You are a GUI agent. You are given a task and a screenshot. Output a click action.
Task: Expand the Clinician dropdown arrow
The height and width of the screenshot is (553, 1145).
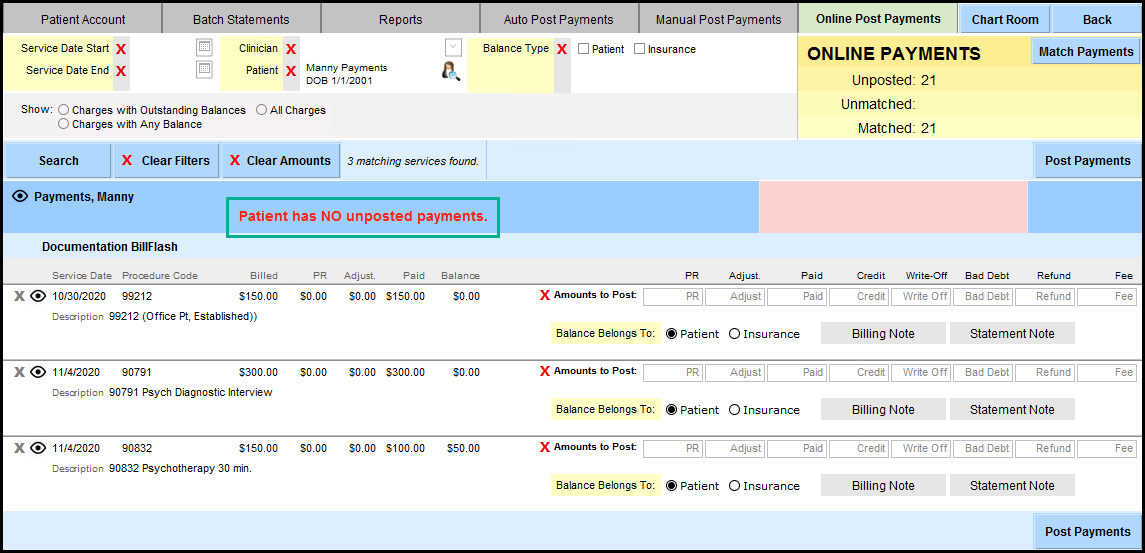[453, 48]
